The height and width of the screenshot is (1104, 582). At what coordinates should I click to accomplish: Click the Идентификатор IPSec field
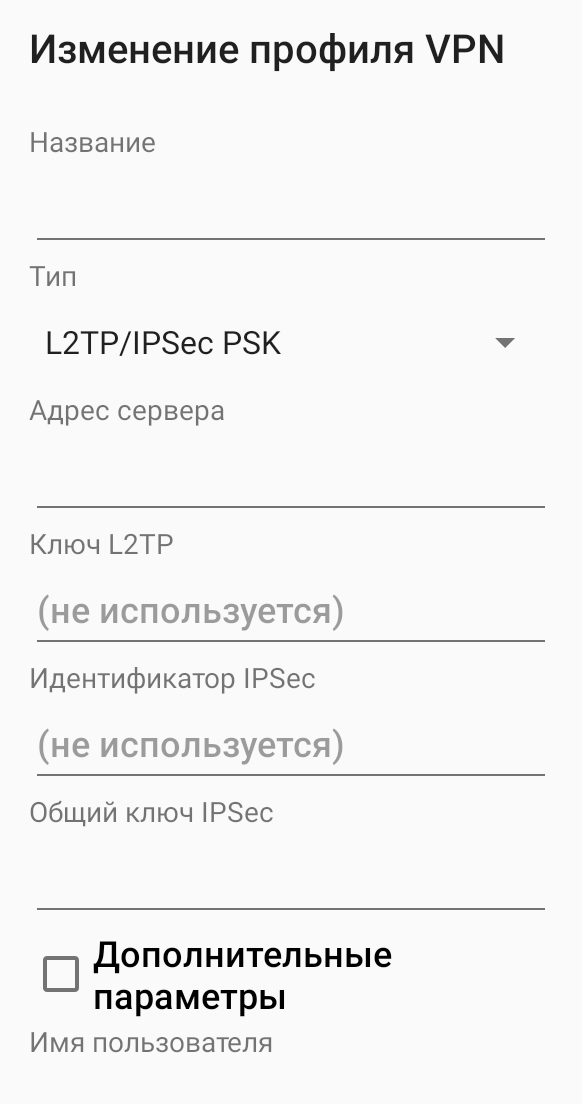coord(290,744)
